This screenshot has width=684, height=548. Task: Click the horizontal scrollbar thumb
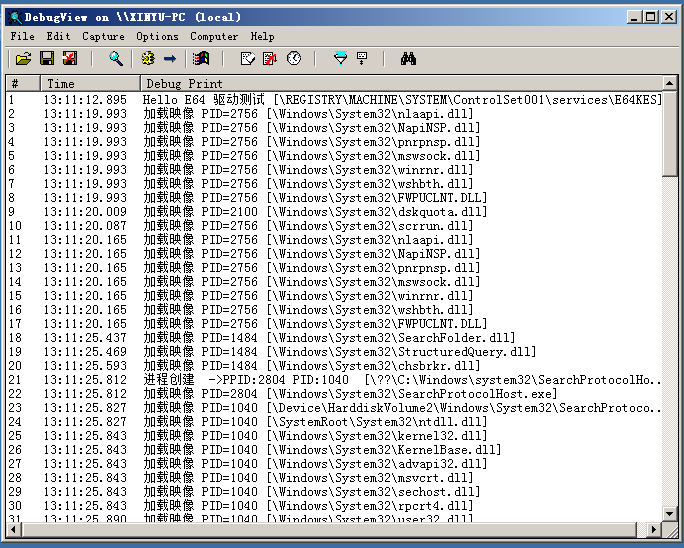click(x=328, y=529)
